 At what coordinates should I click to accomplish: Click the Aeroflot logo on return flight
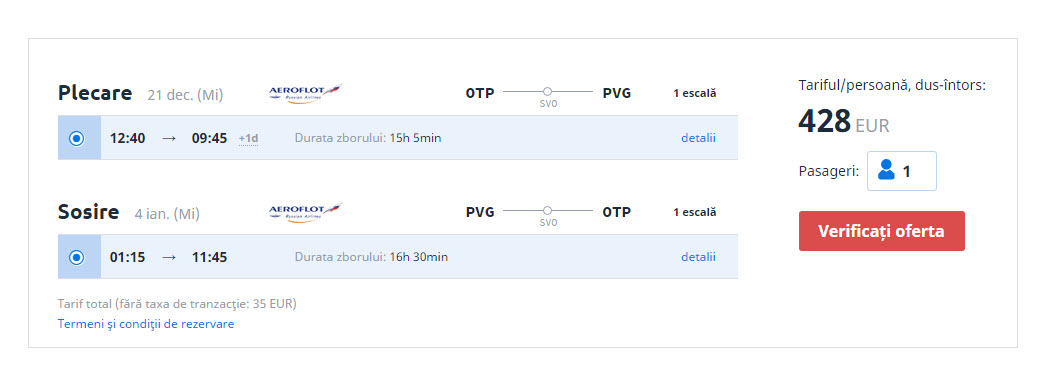305,212
